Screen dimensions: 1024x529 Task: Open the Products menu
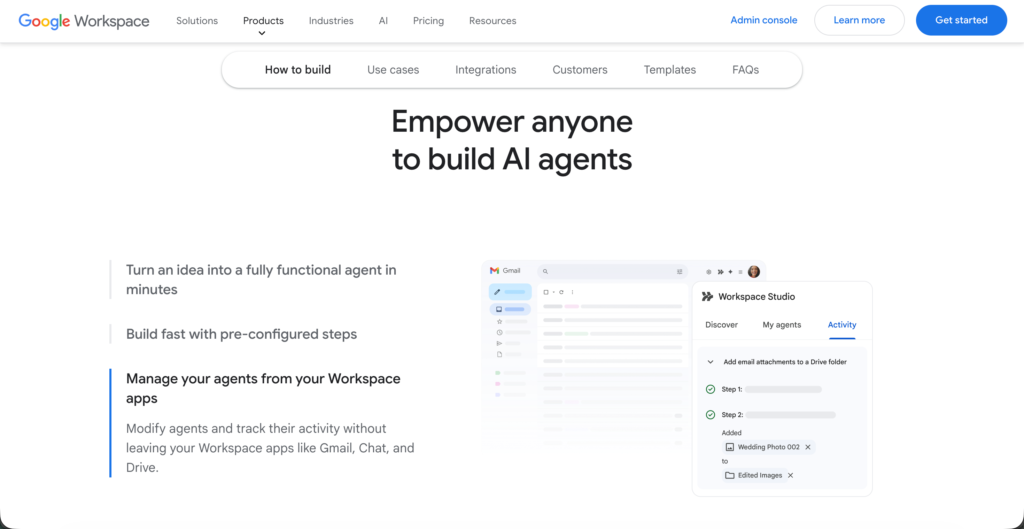tap(263, 20)
